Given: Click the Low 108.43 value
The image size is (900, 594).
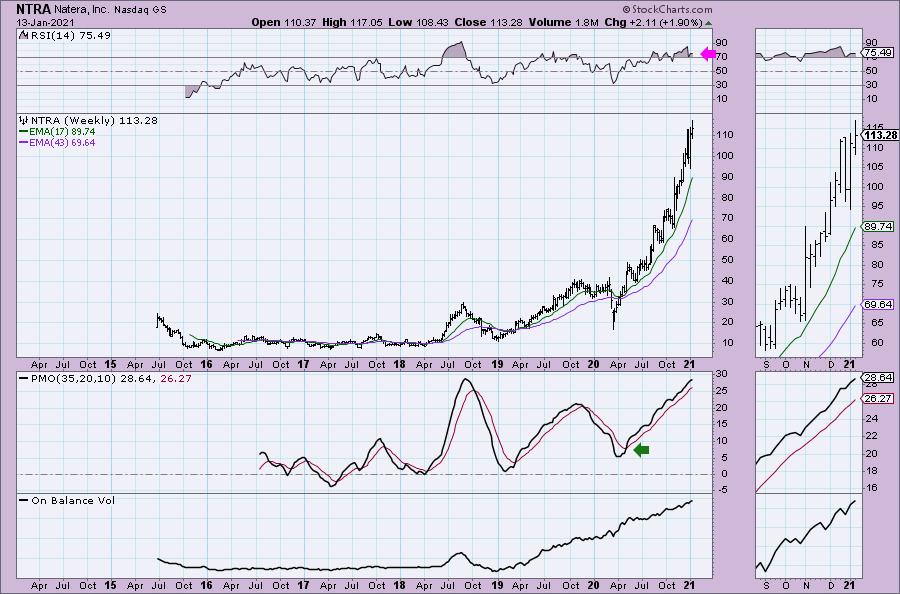Looking at the screenshot, I should tap(418, 22).
